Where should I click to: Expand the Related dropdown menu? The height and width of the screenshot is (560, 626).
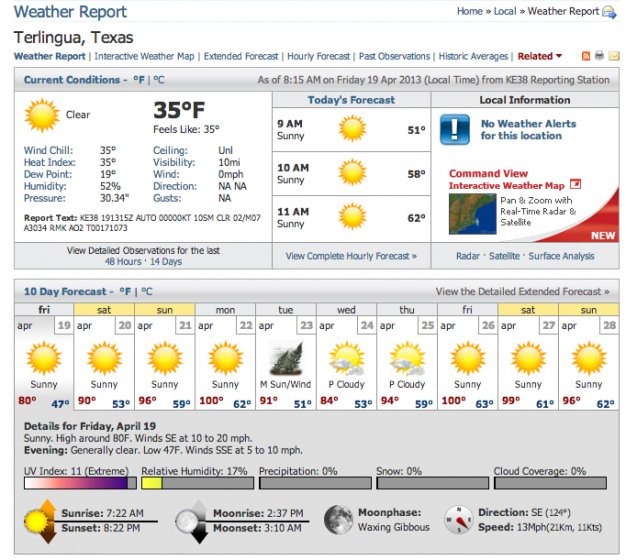(540, 56)
